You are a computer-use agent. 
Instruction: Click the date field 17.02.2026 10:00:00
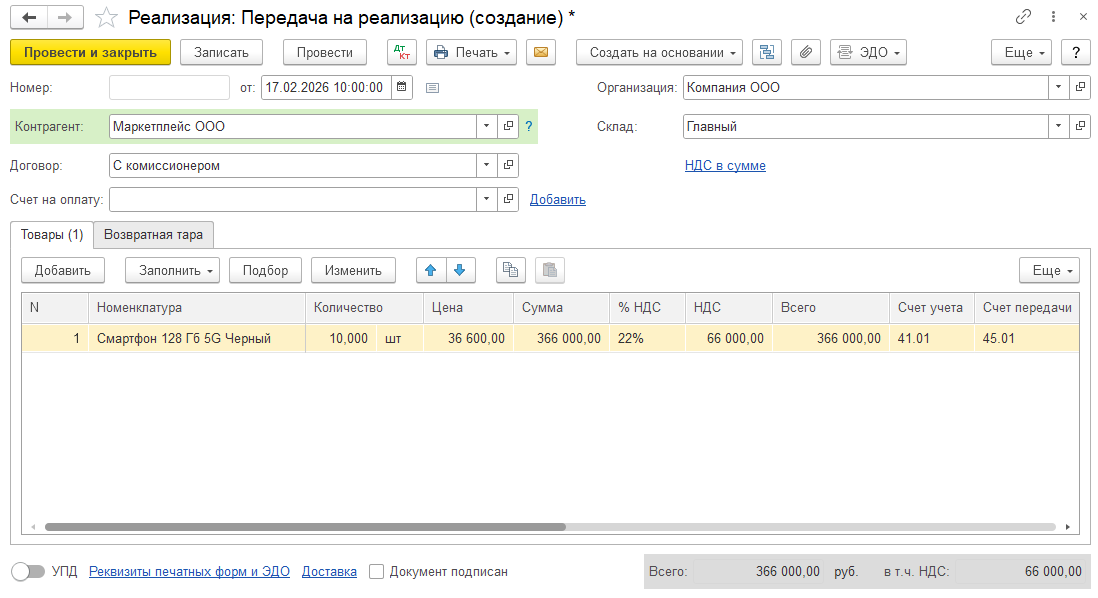coord(326,88)
